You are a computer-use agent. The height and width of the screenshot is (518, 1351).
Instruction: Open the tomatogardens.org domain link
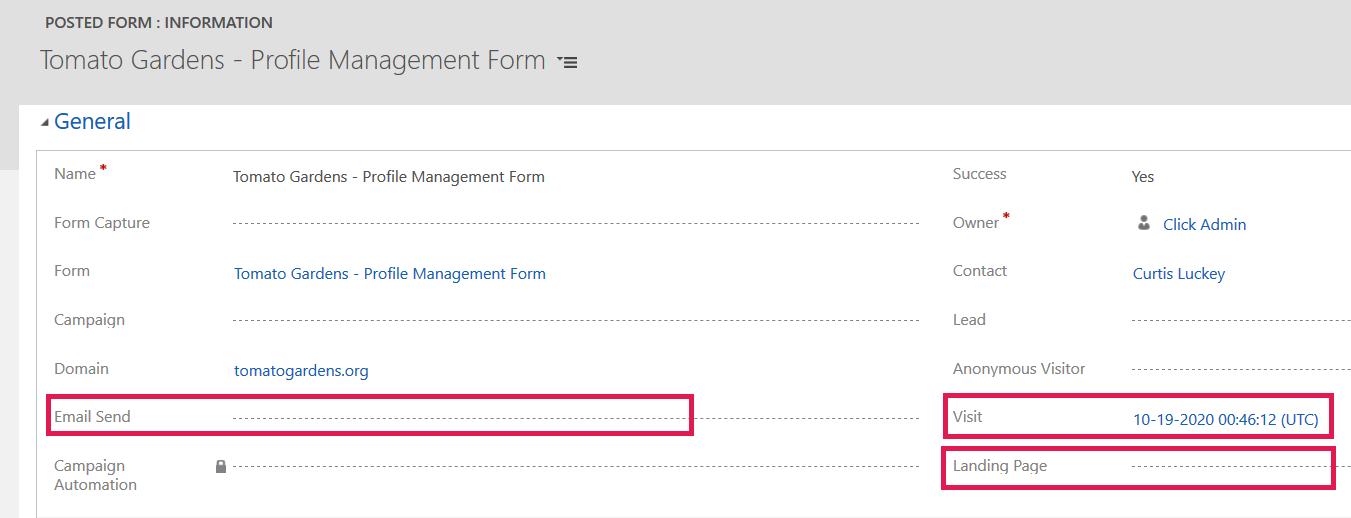click(x=301, y=370)
